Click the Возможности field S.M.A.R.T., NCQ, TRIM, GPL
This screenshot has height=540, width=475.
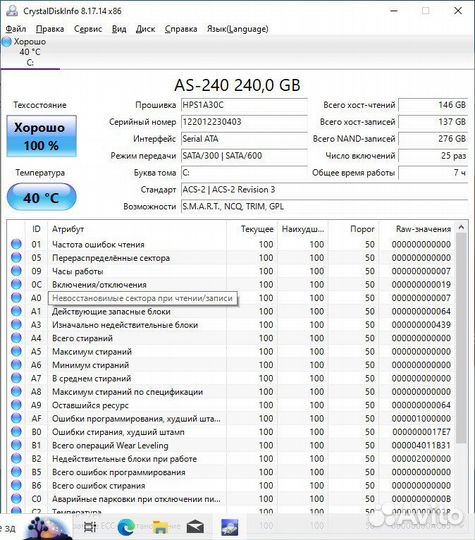click(324, 206)
